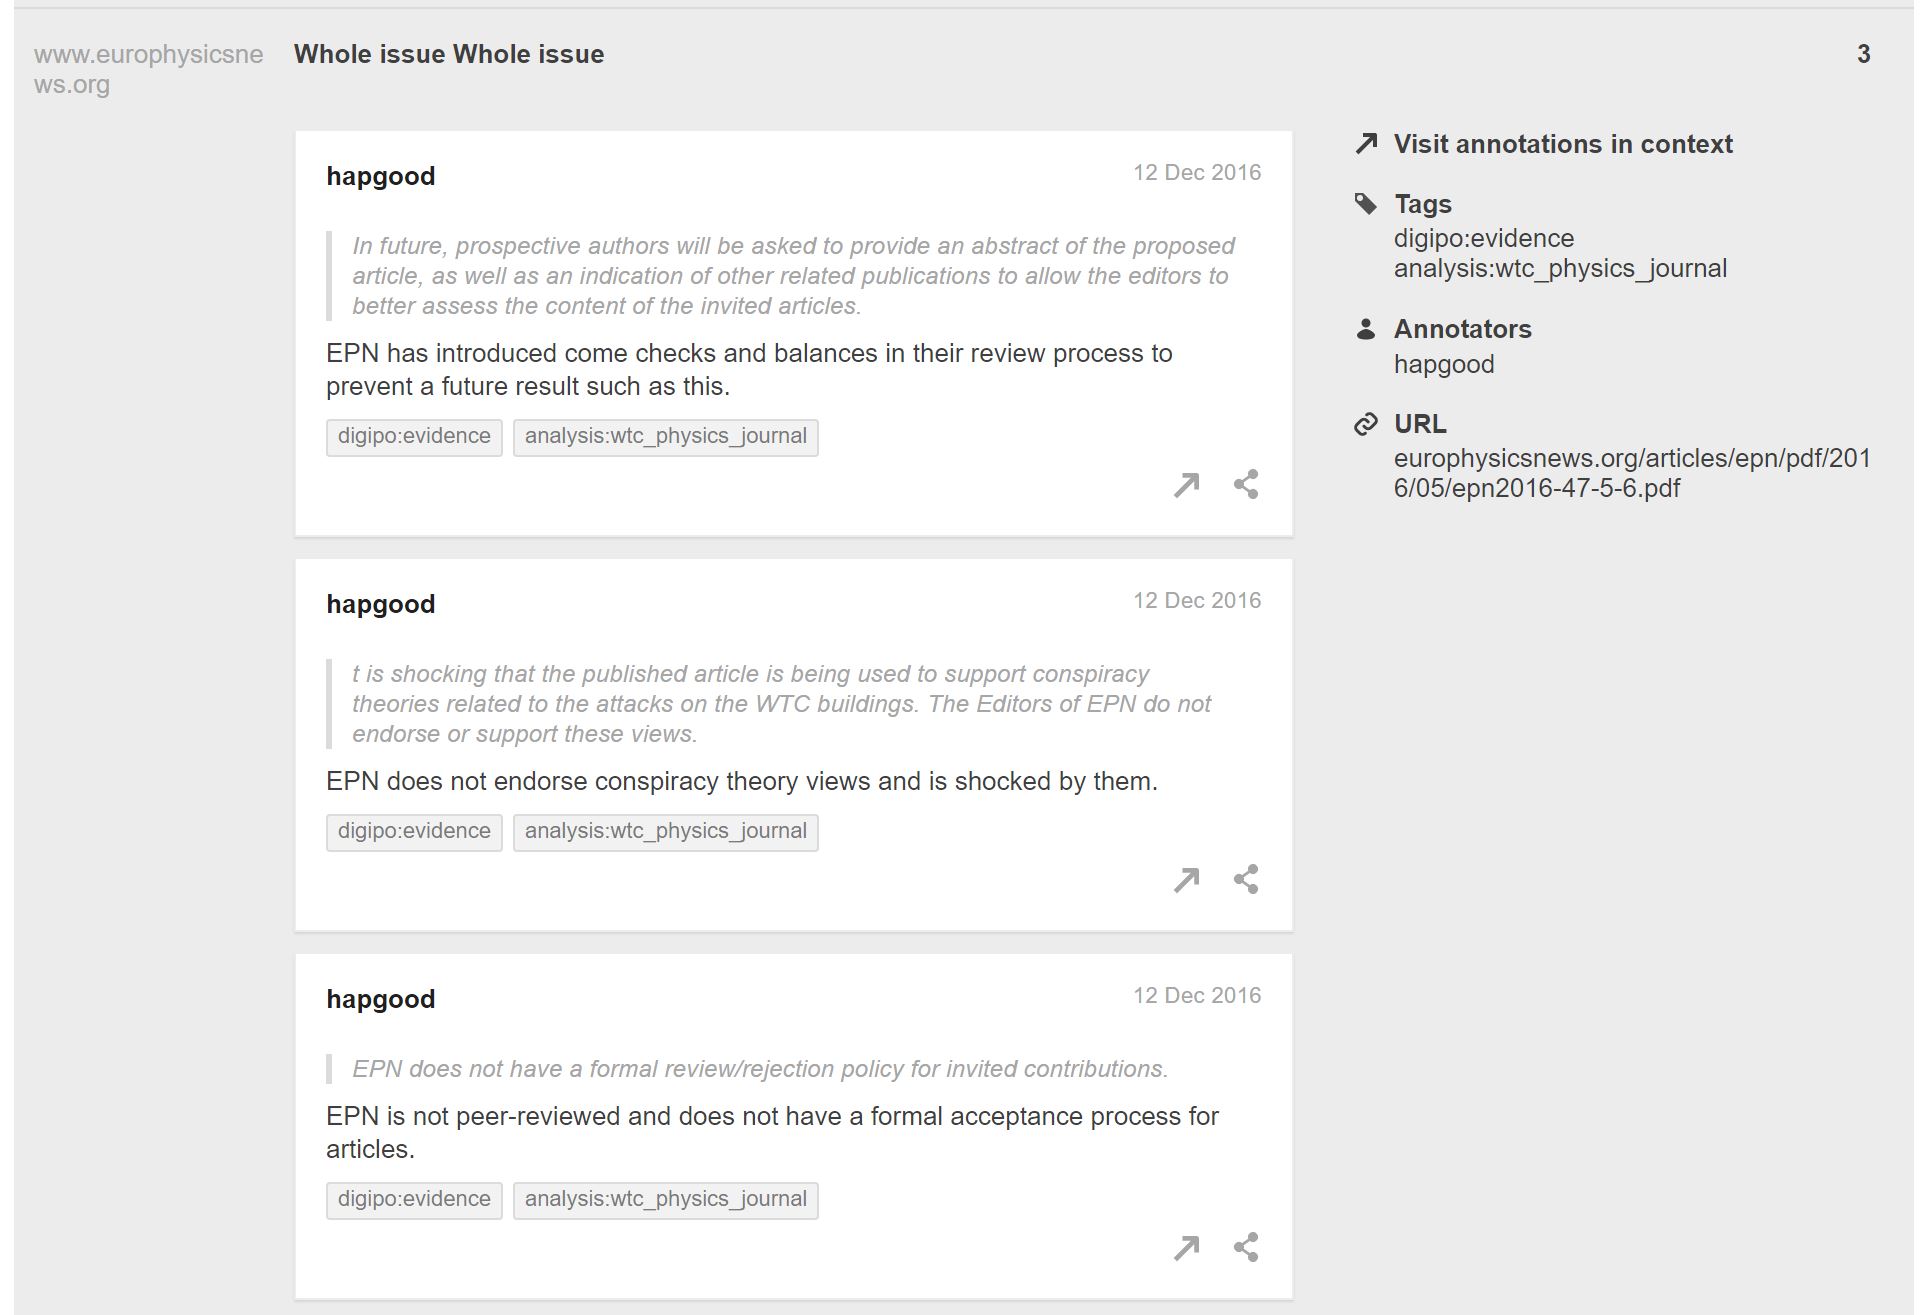Select digipo:evidence tag in the sidebar Tags list

coord(1483,239)
